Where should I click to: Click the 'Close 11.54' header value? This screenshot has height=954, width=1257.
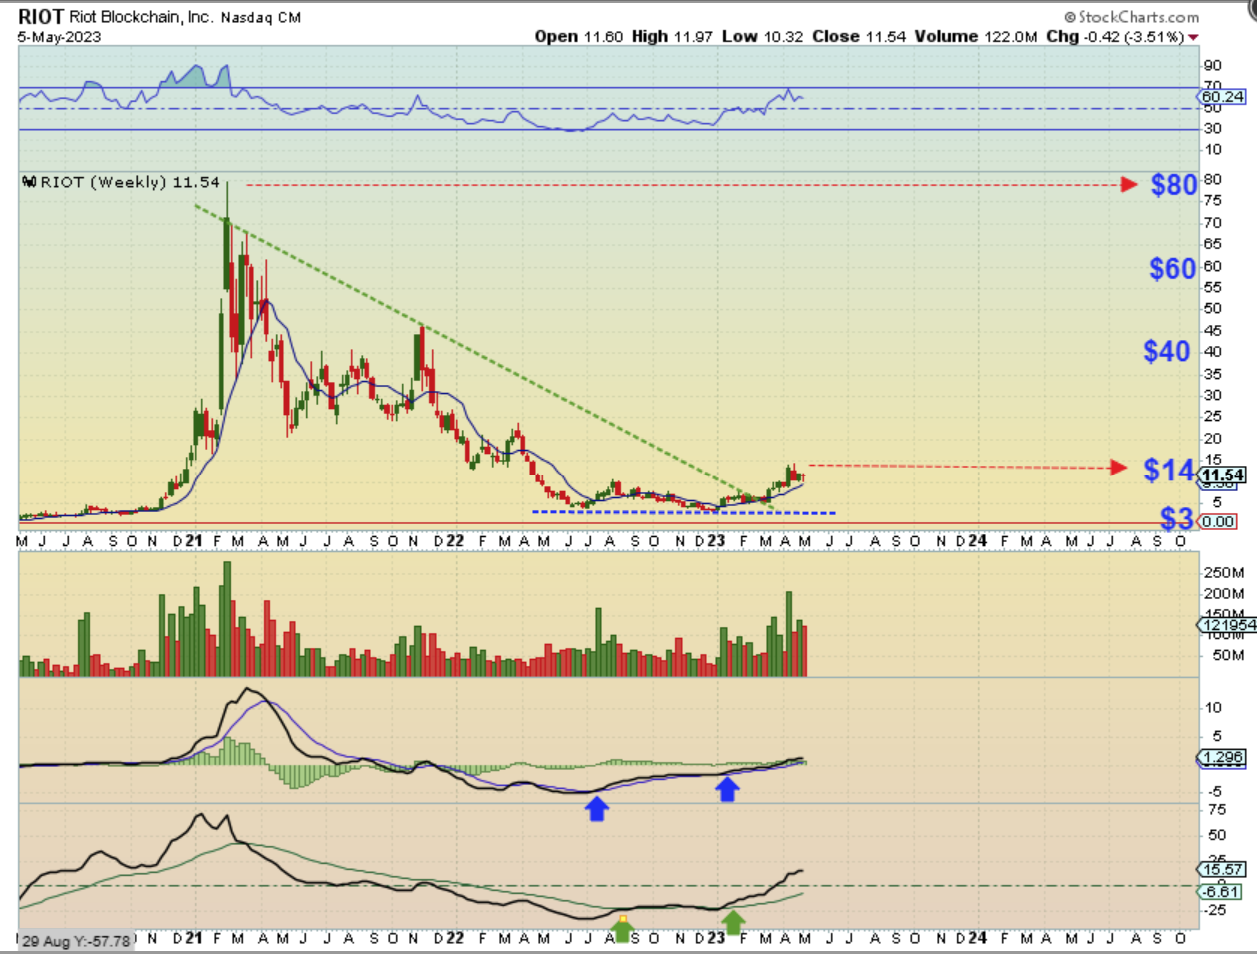tap(859, 36)
